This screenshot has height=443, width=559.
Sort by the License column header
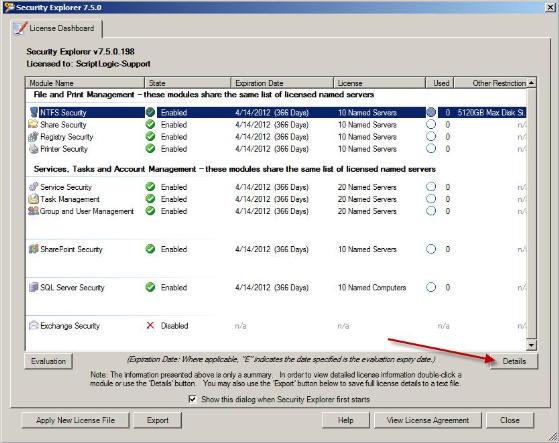pyautogui.click(x=379, y=83)
